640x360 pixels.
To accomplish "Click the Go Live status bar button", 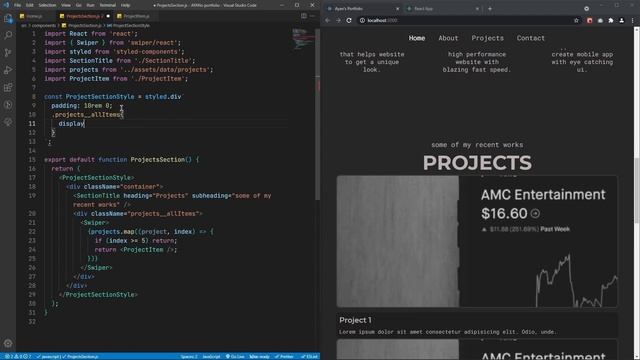I will pos(235,357).
